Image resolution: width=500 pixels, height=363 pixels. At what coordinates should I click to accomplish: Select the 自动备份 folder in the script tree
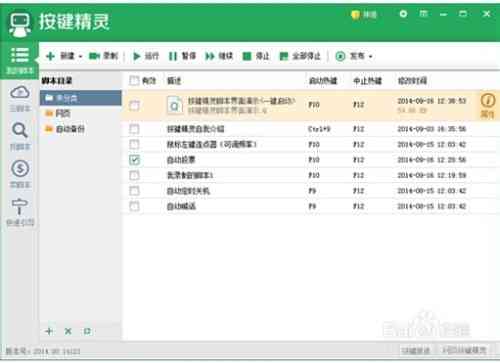[x=65, y=129]
